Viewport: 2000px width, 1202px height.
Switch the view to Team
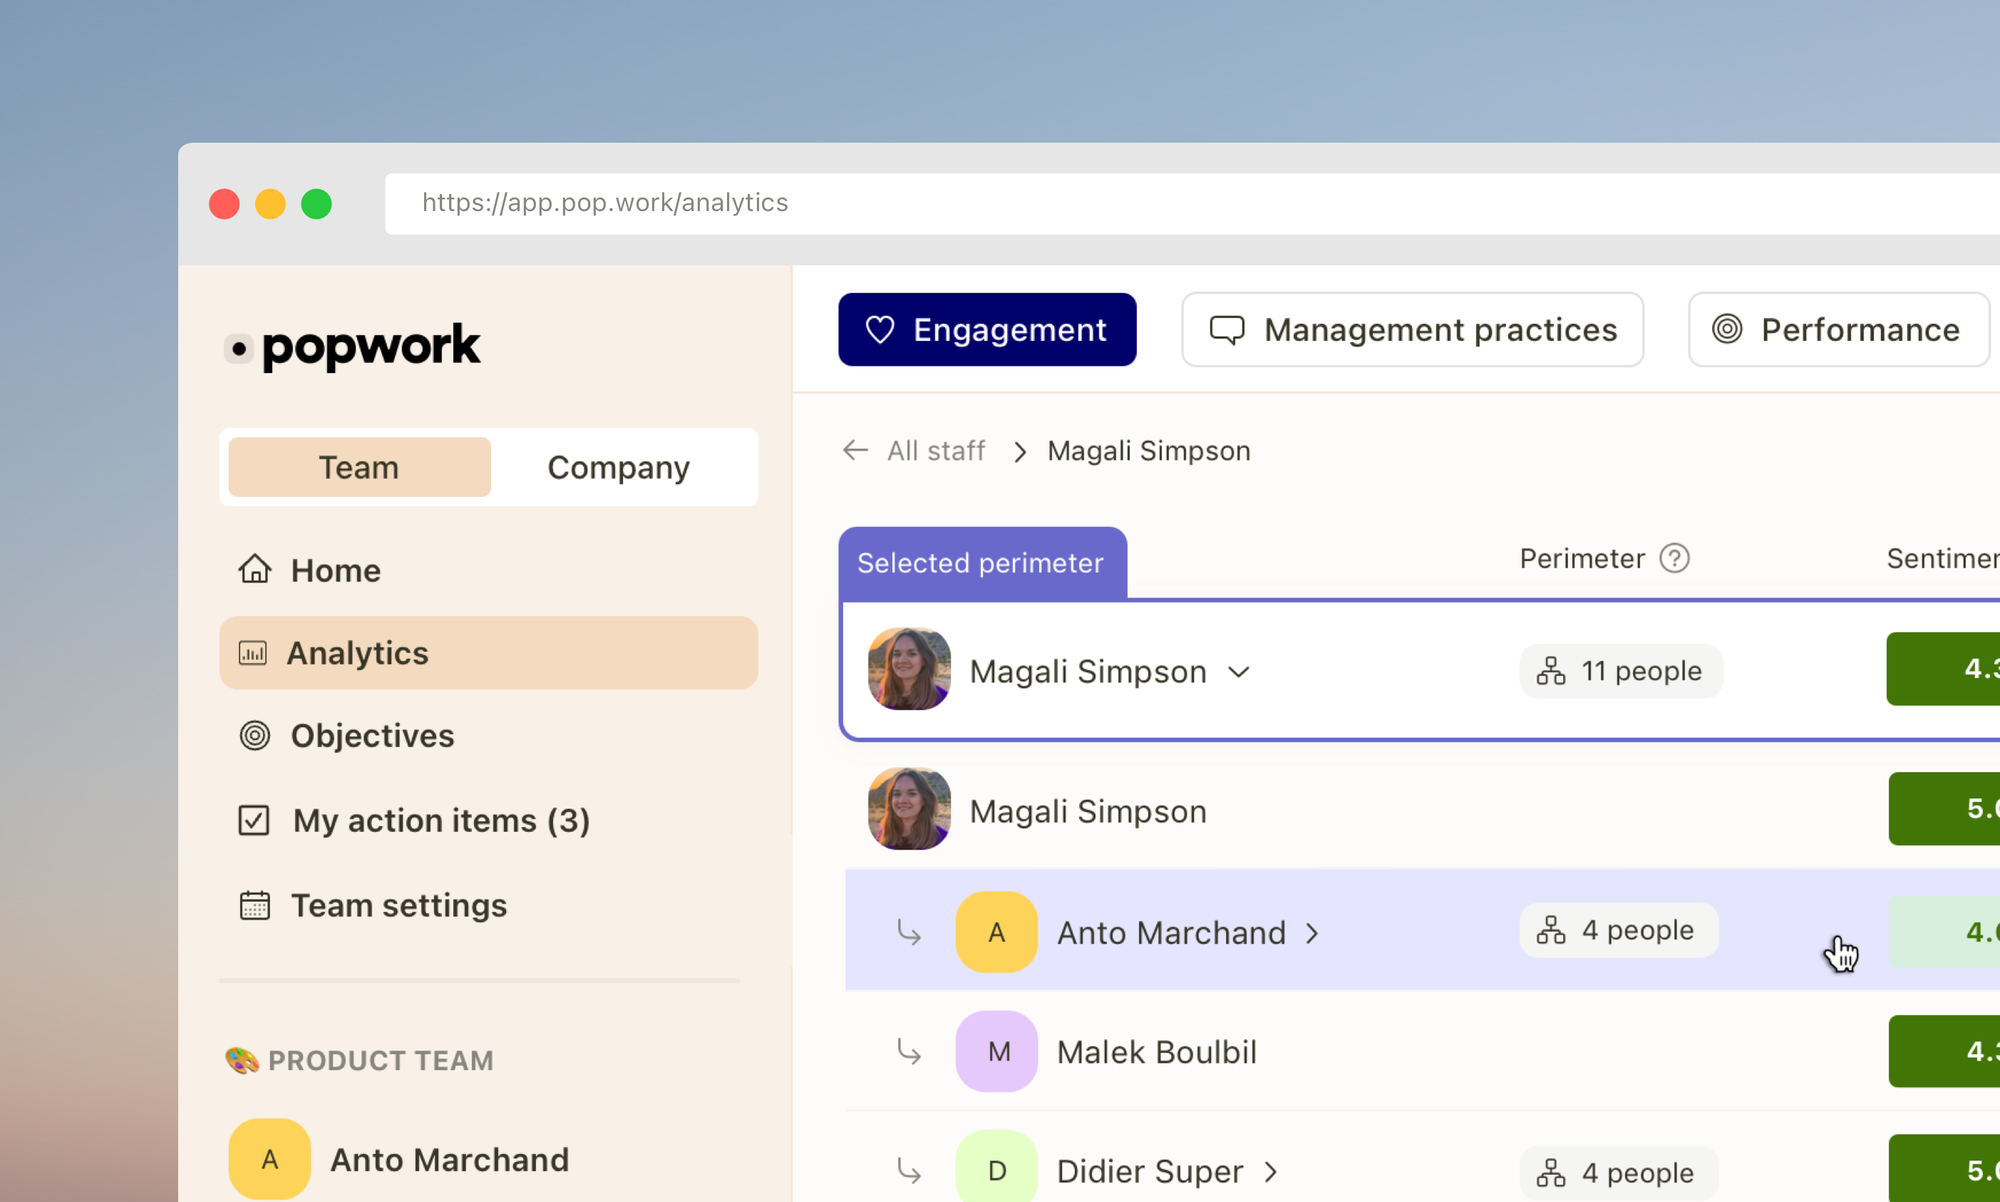click(359, 467)
